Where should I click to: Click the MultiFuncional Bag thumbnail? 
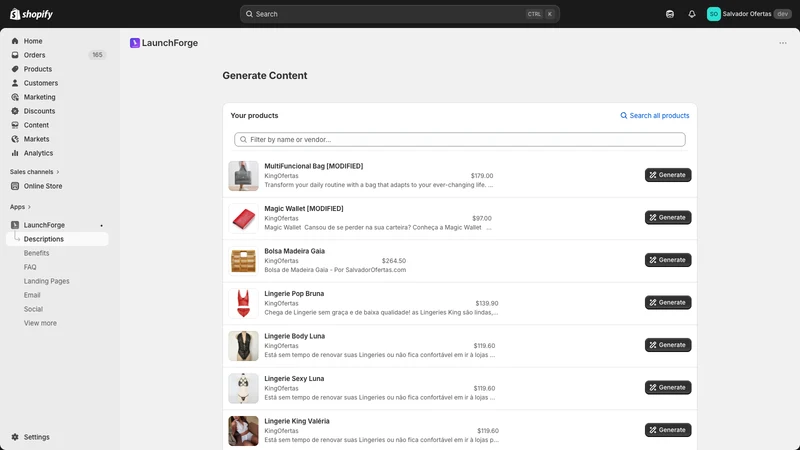pos(243,176)
